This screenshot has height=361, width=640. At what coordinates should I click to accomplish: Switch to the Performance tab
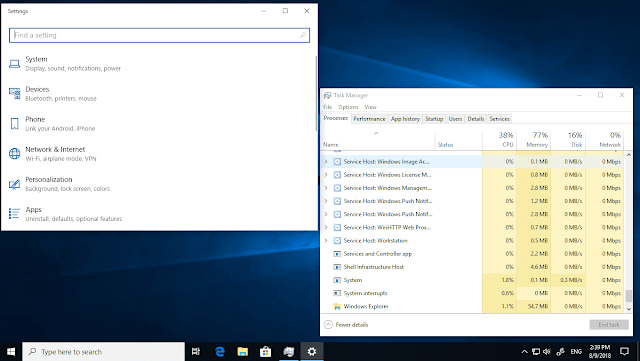pyautogui.click(x=369, y=119)
